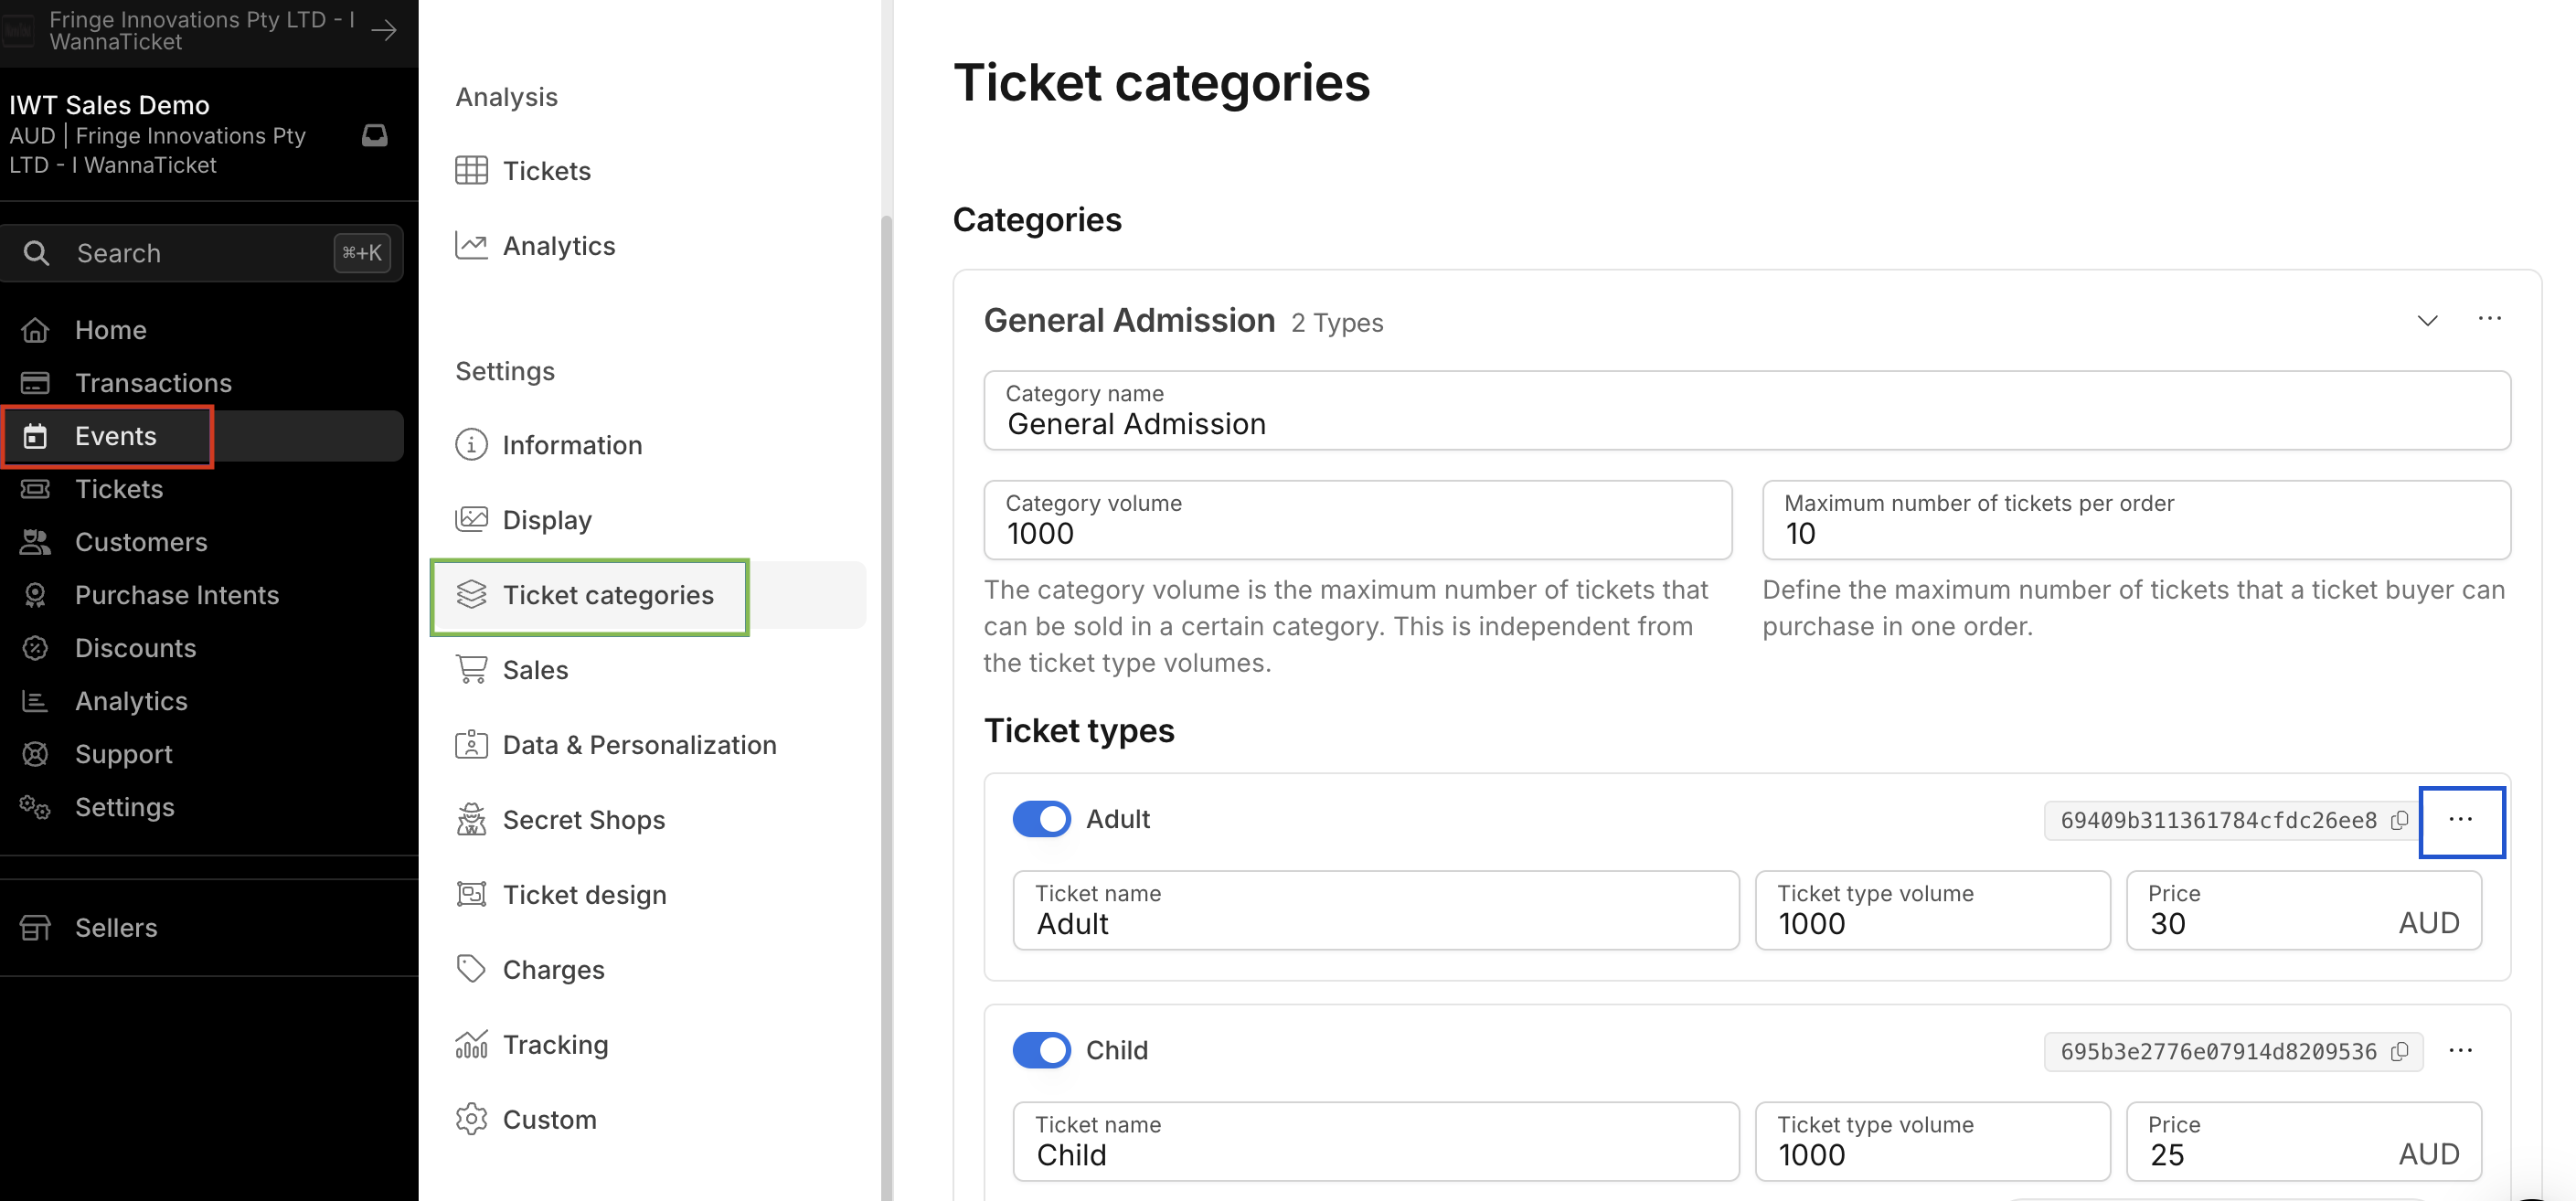Viewport: 2576px width, 1201px height.
Task: Copy the Child ticket type ID
Action: point(2399,1051)
